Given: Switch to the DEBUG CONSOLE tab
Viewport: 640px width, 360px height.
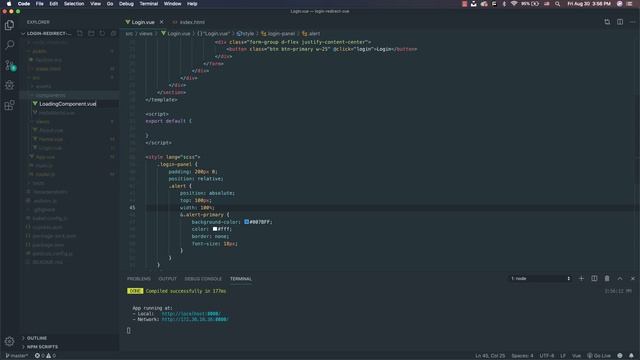Looking at the screenshot, I should 203,279.
